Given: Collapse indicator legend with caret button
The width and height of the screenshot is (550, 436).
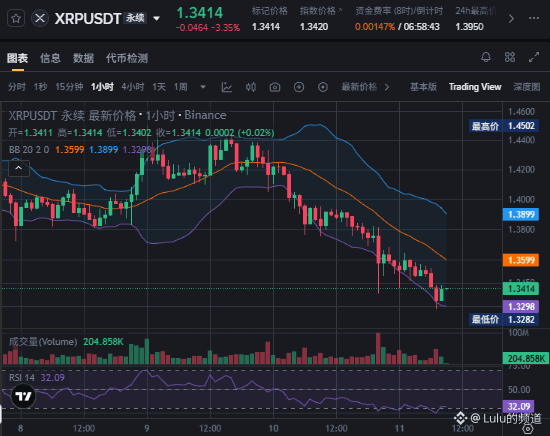Looking at the screenshot, I should pyautogui.click(x=19, y=168).
